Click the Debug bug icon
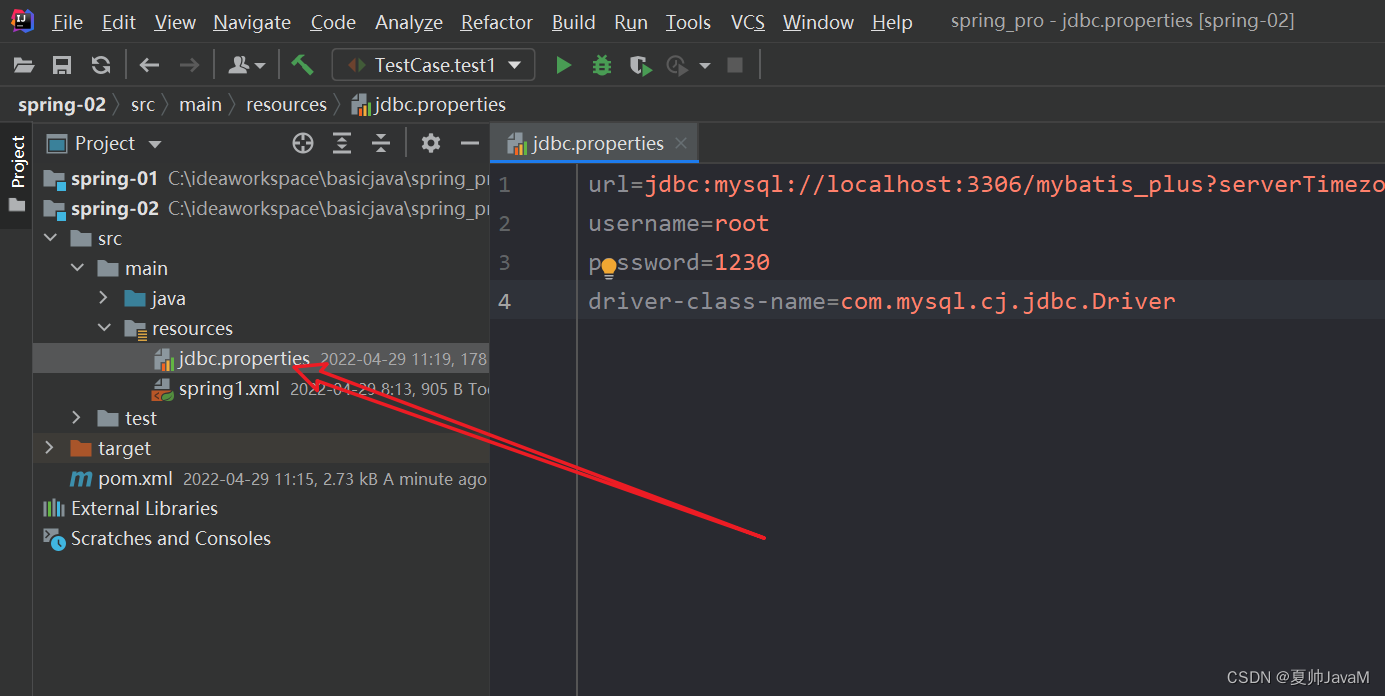Screen dimensions: 1385x696 pyautogui.click(x=602, y=66)
